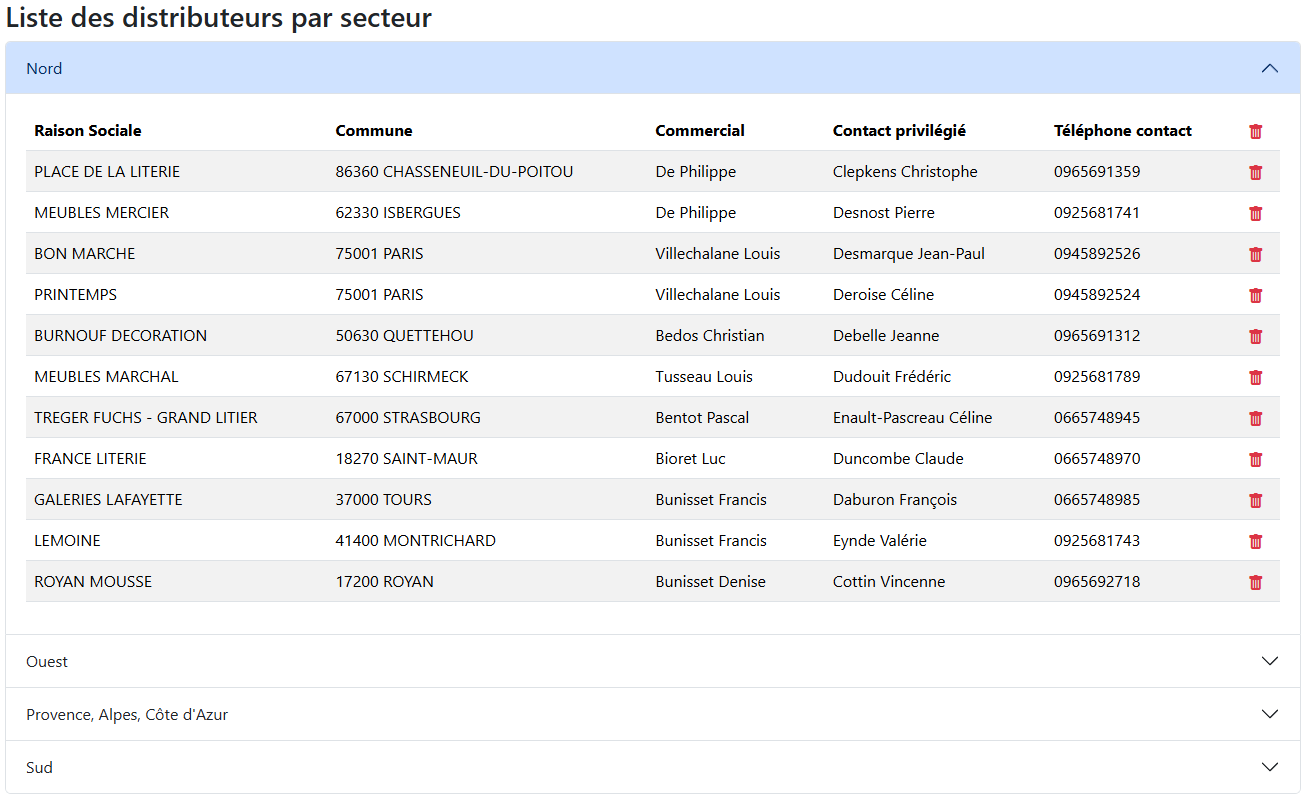This screenshot has width=1309, height=804.
Task: Remove the LEMOINE distributor
Action: click(x=1256, y=541)
